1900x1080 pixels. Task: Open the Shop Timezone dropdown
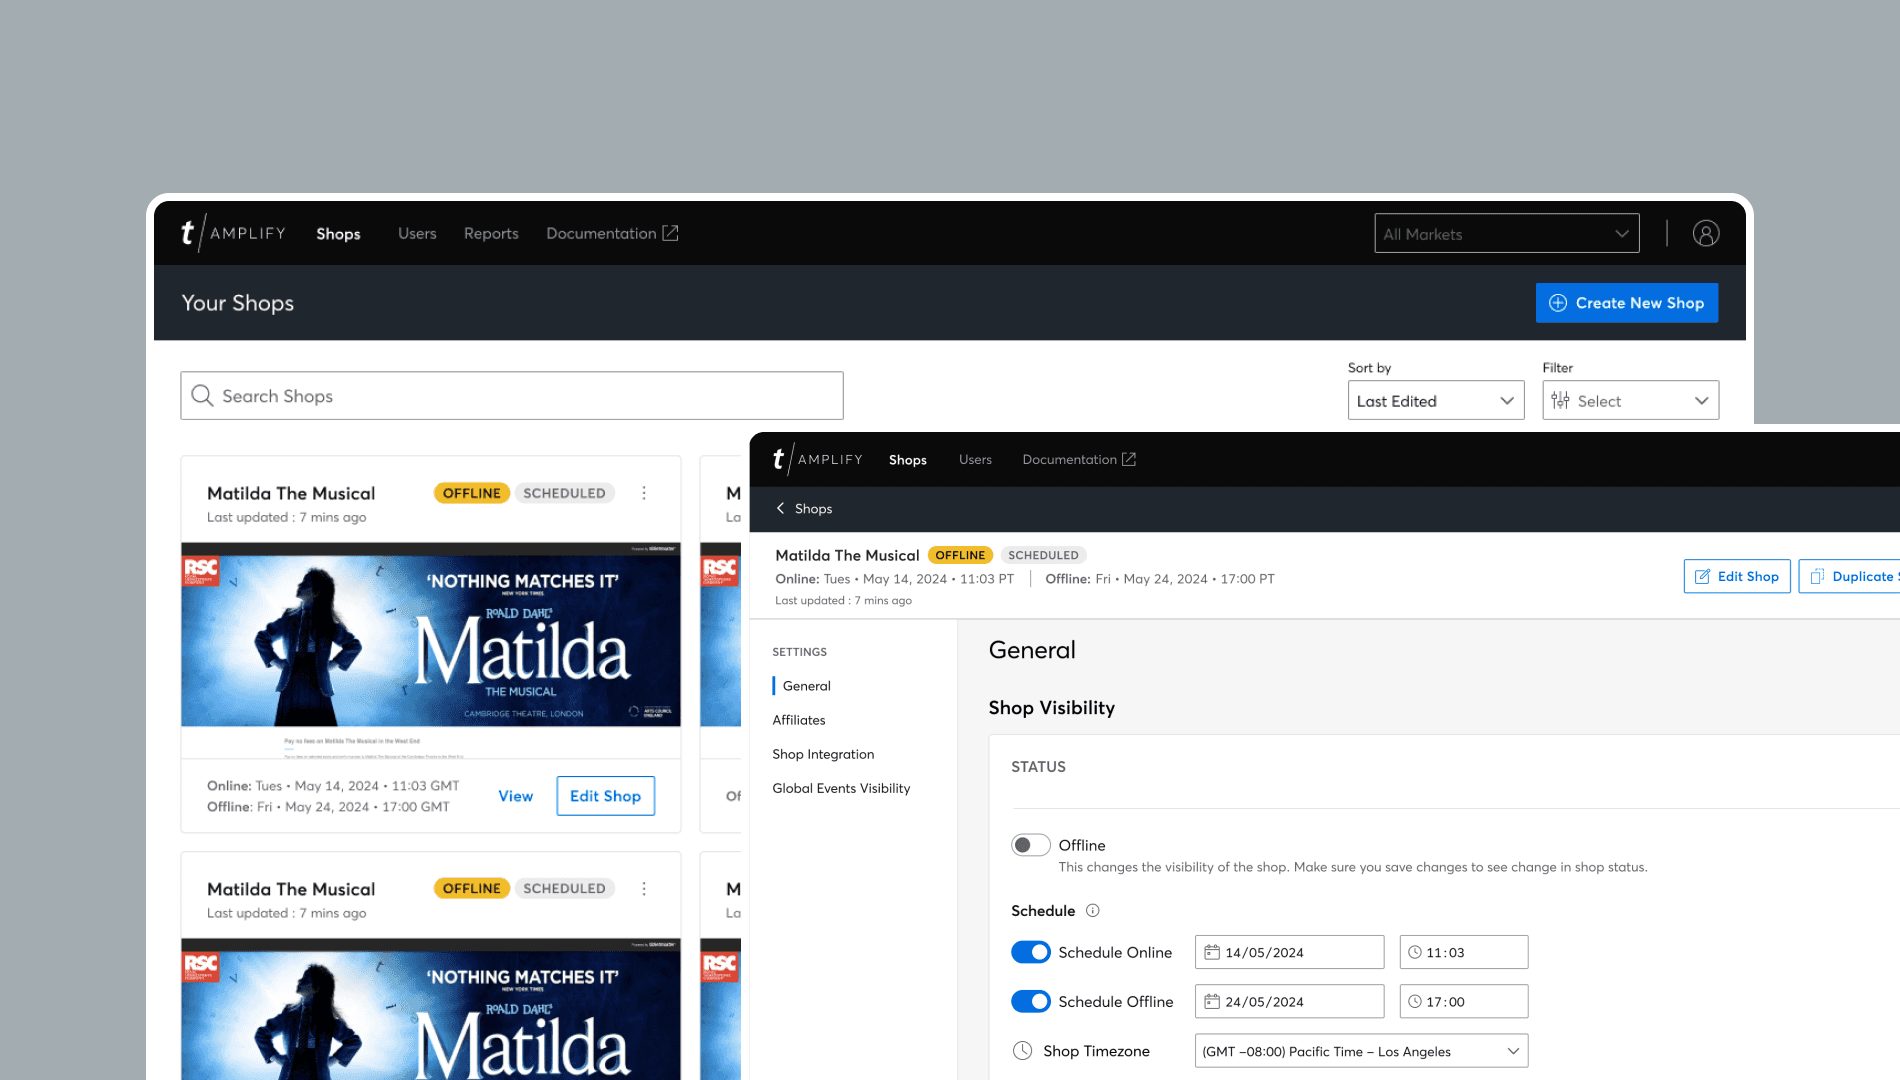pos(1361,1051)
